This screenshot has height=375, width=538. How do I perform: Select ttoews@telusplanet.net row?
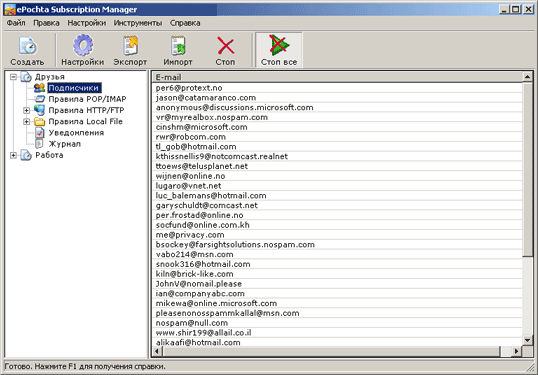coord(338,166)
